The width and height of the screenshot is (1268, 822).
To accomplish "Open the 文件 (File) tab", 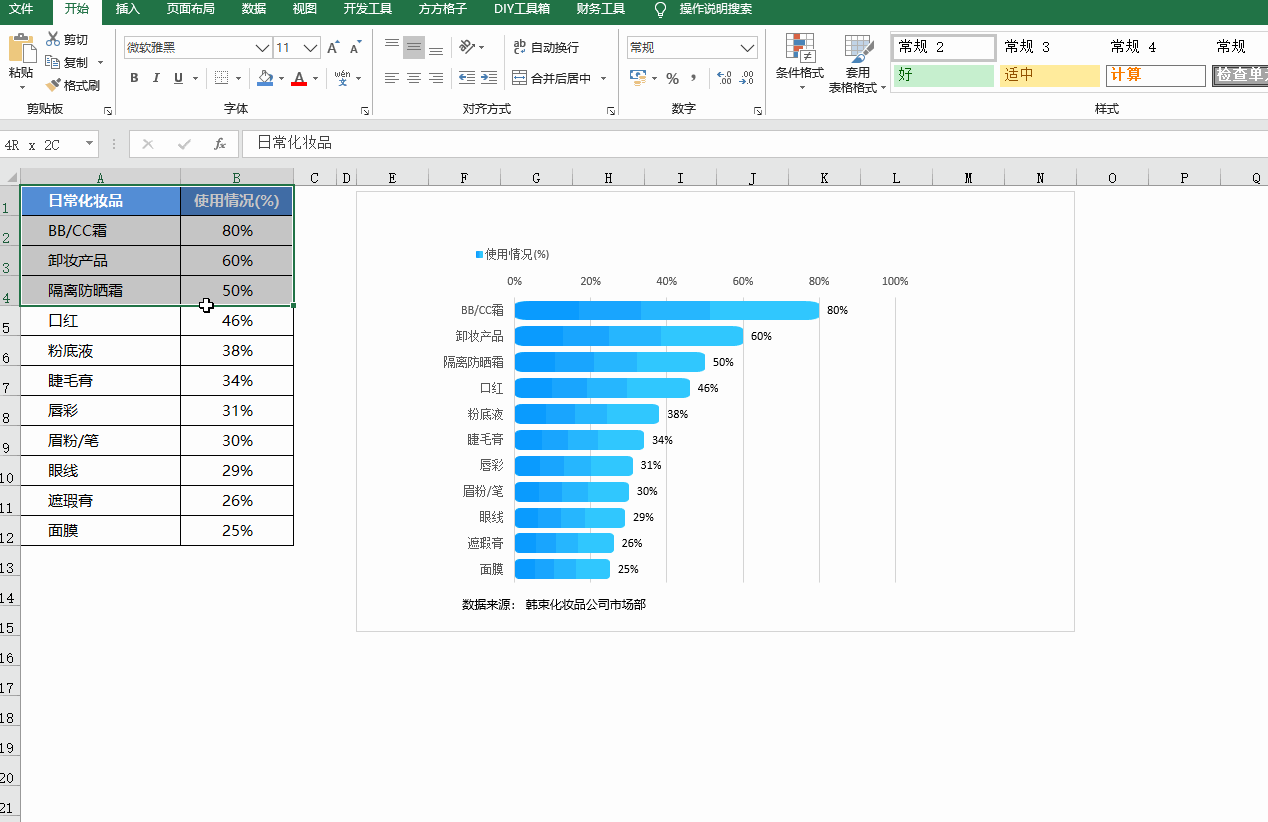I will [21, 9].
